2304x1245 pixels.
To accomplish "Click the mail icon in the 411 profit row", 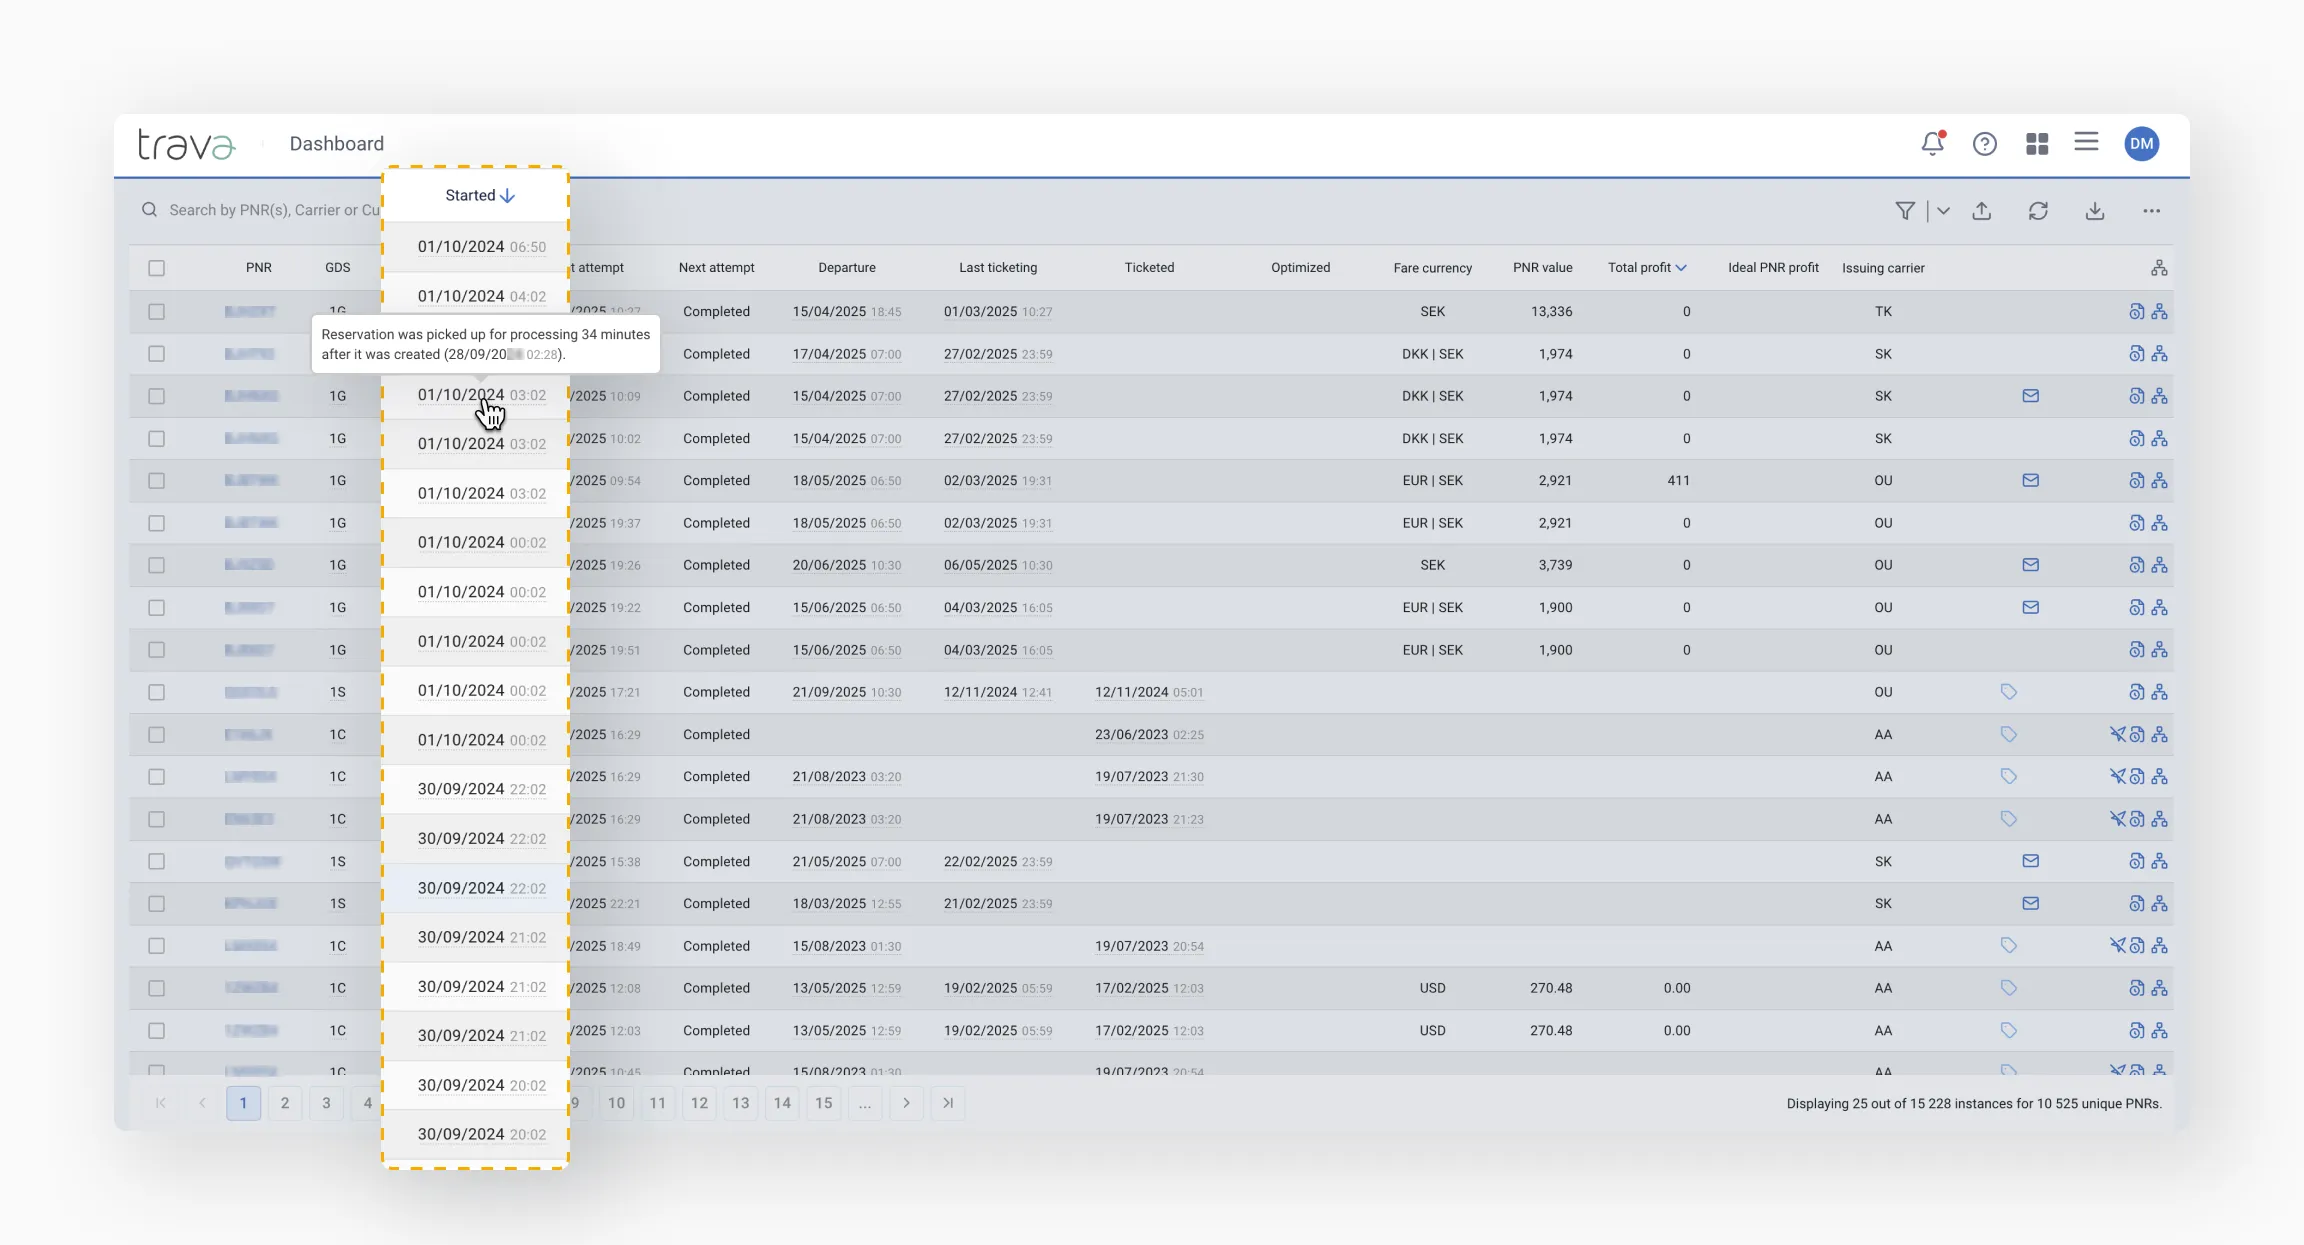I will point(2031,481).
